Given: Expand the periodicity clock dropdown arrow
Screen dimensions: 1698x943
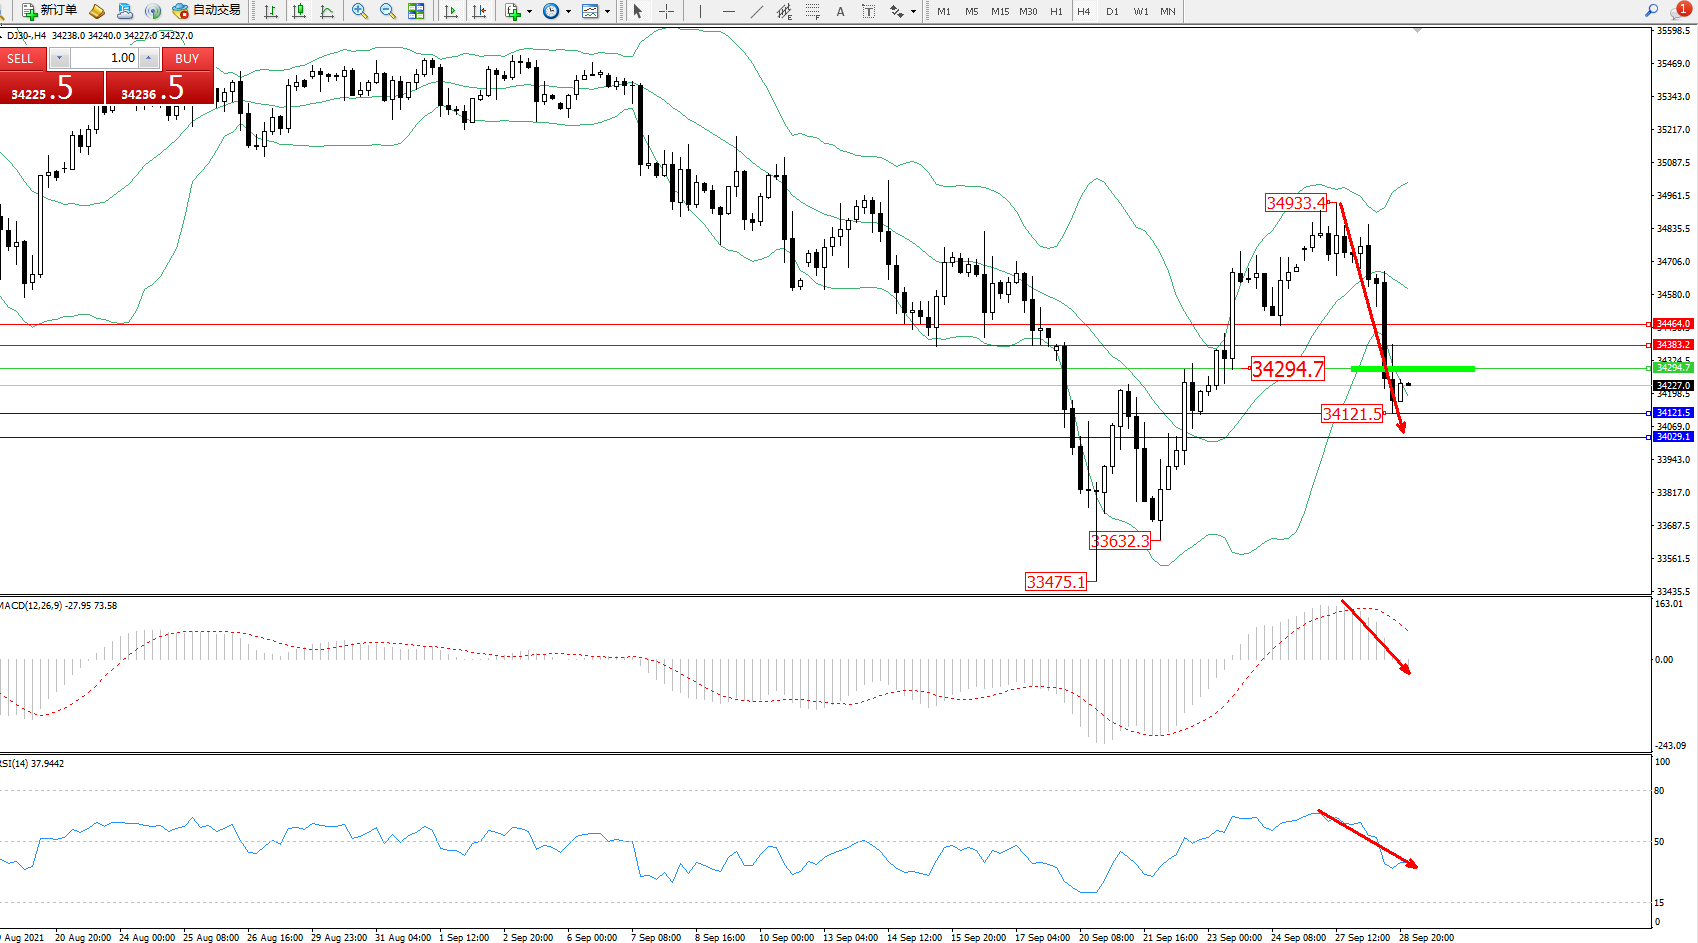Looking at the screenshot, I should tap(568, 12).
